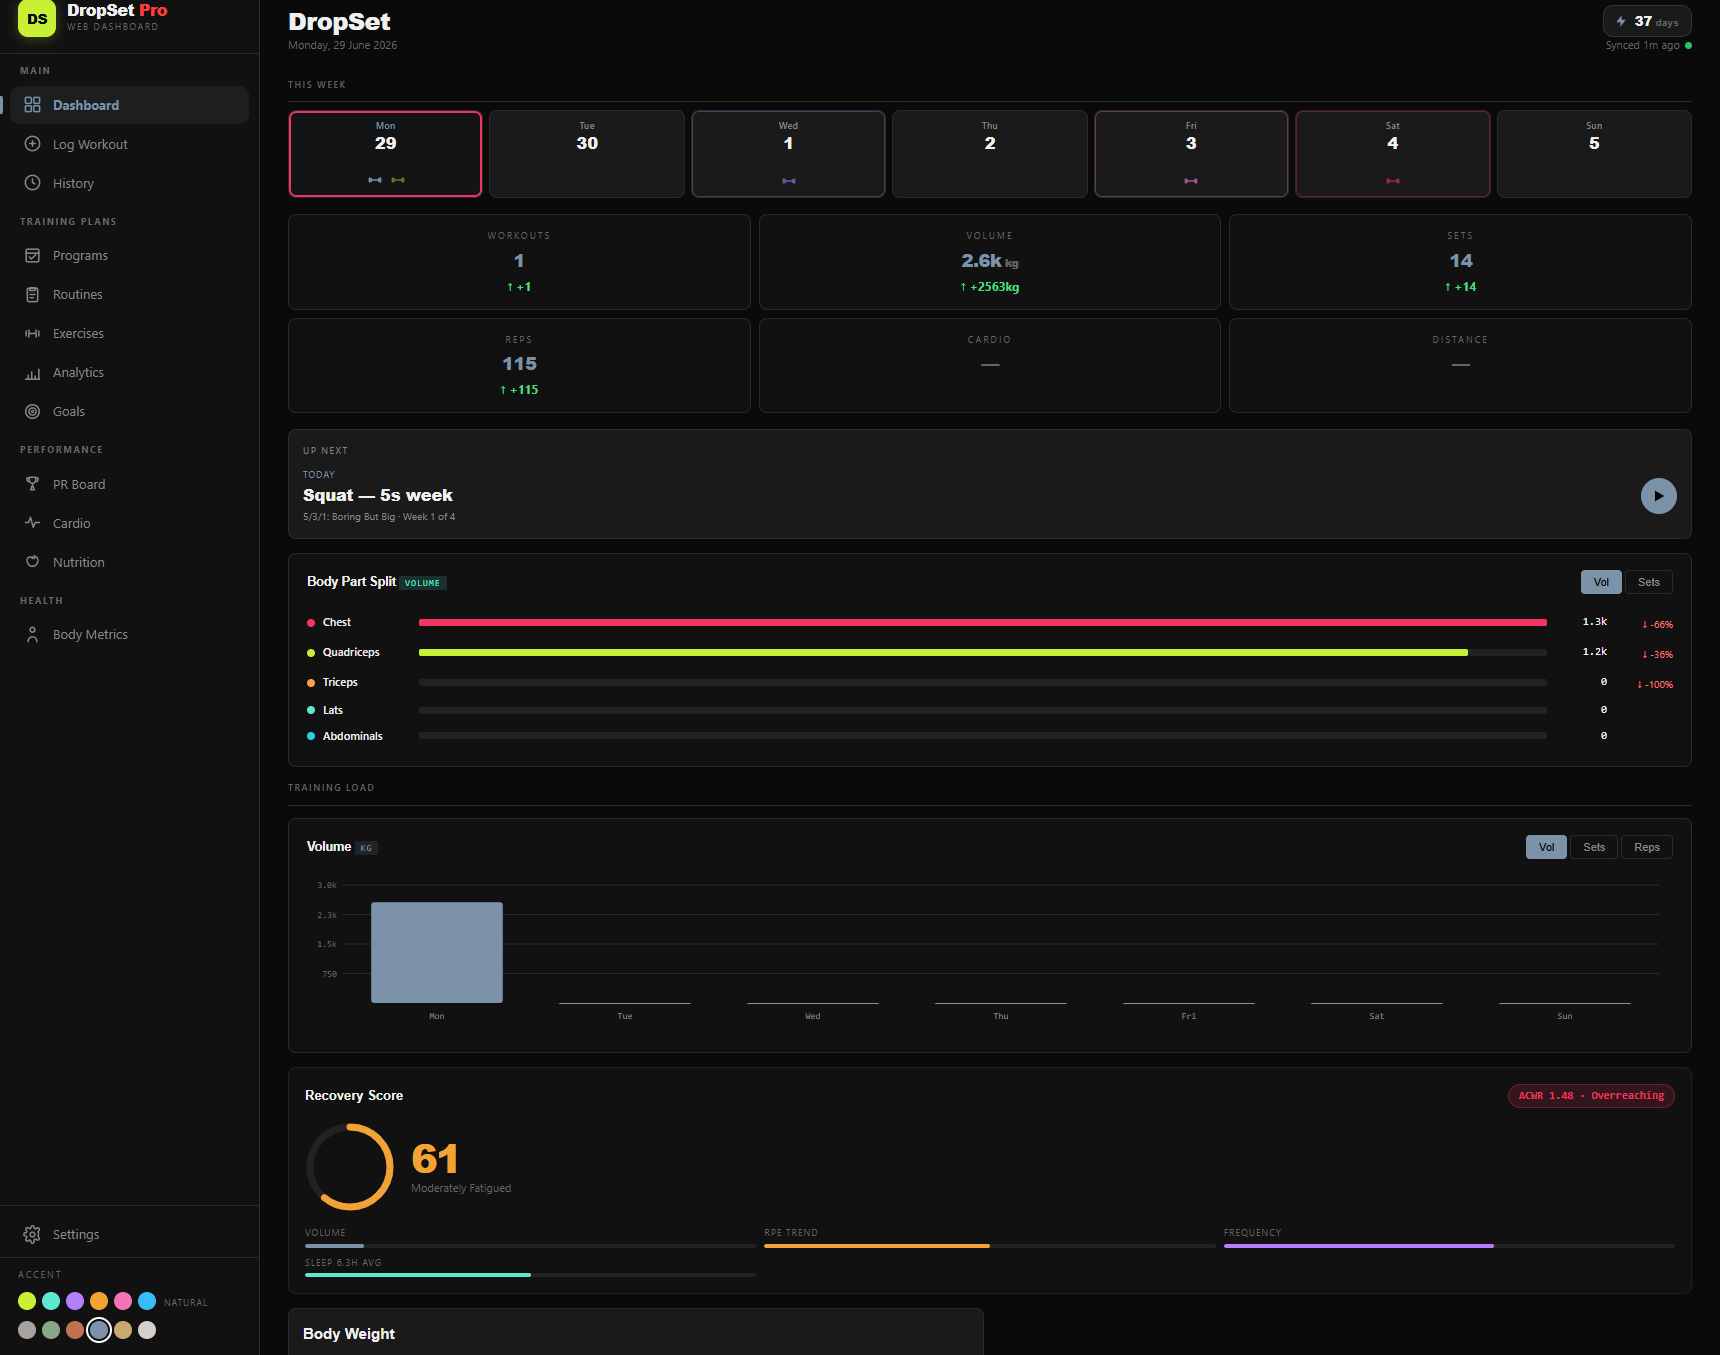This screenshot has height=1355, width=1720.
Task: Show Reps in the Volume chart
Action: [x=1647, y=847]
